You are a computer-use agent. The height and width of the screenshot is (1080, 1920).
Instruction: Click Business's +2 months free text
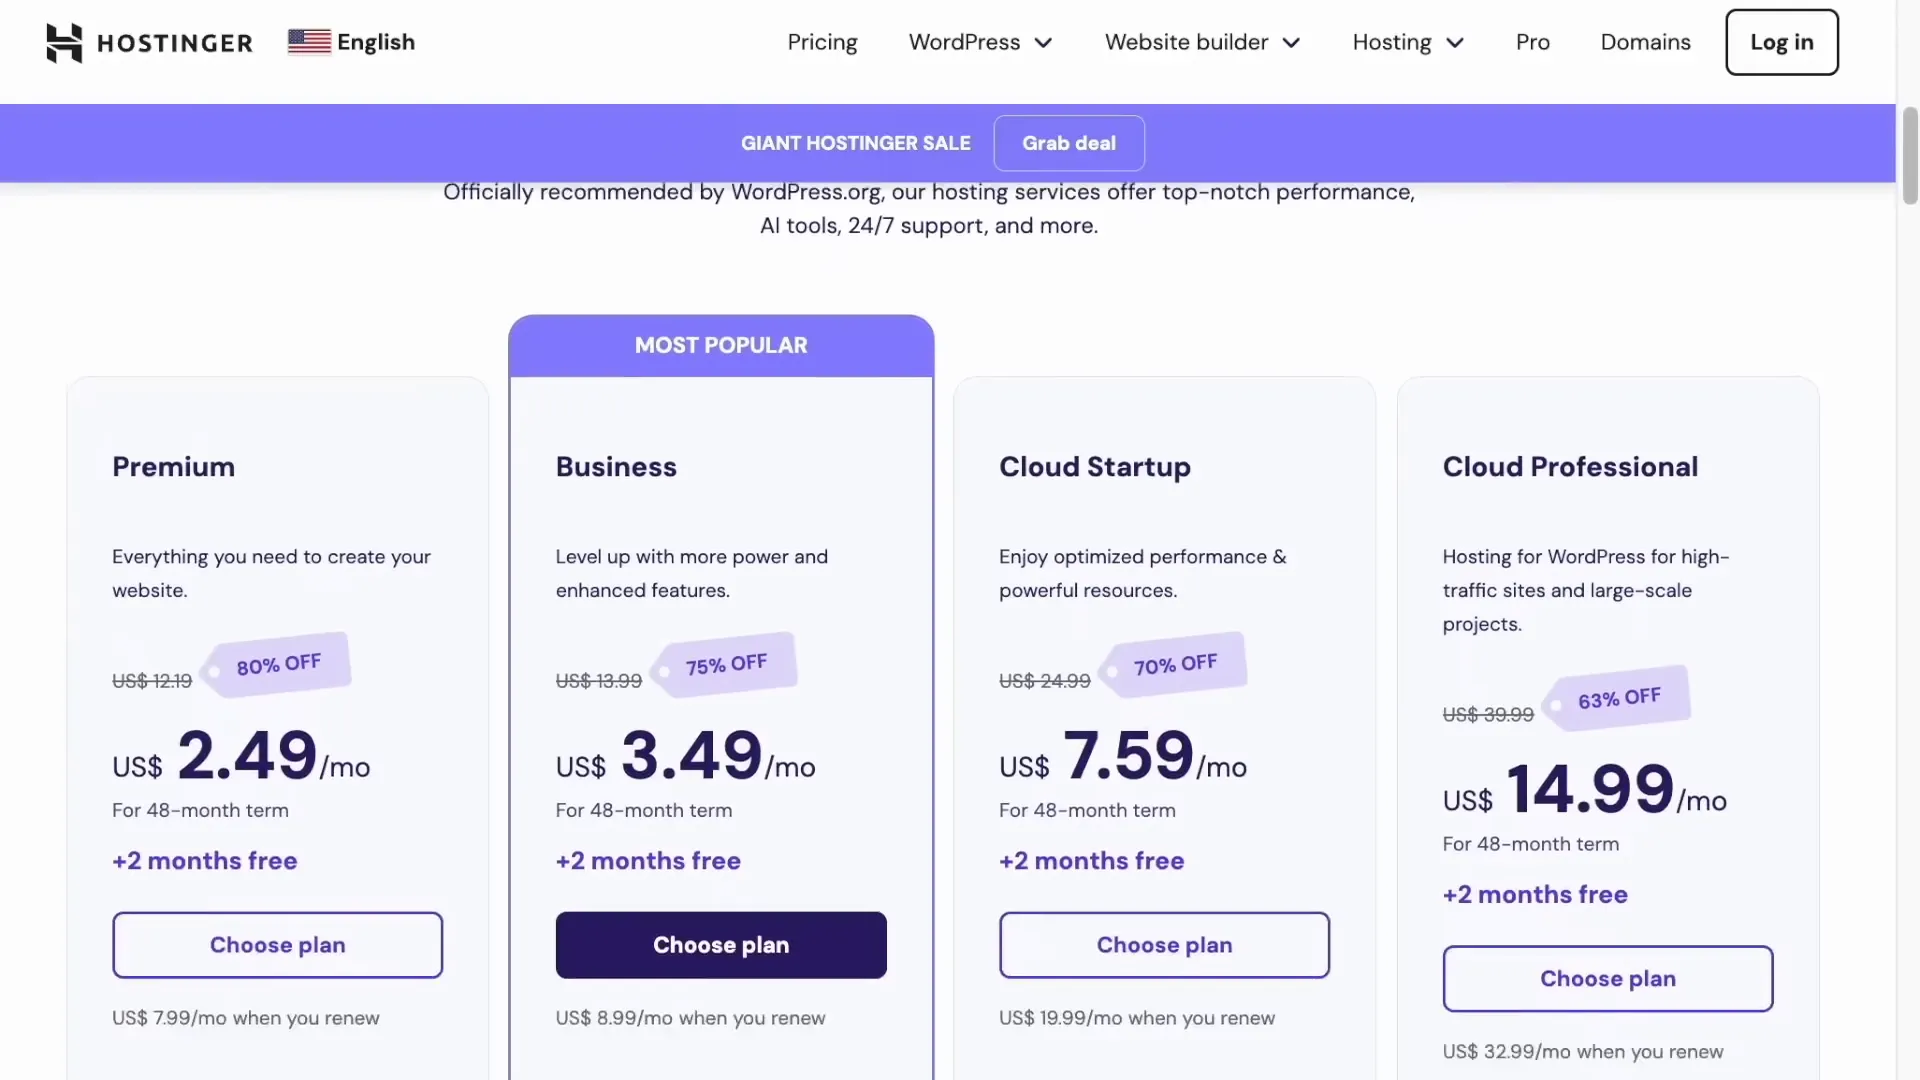click(x=648, y=861)
